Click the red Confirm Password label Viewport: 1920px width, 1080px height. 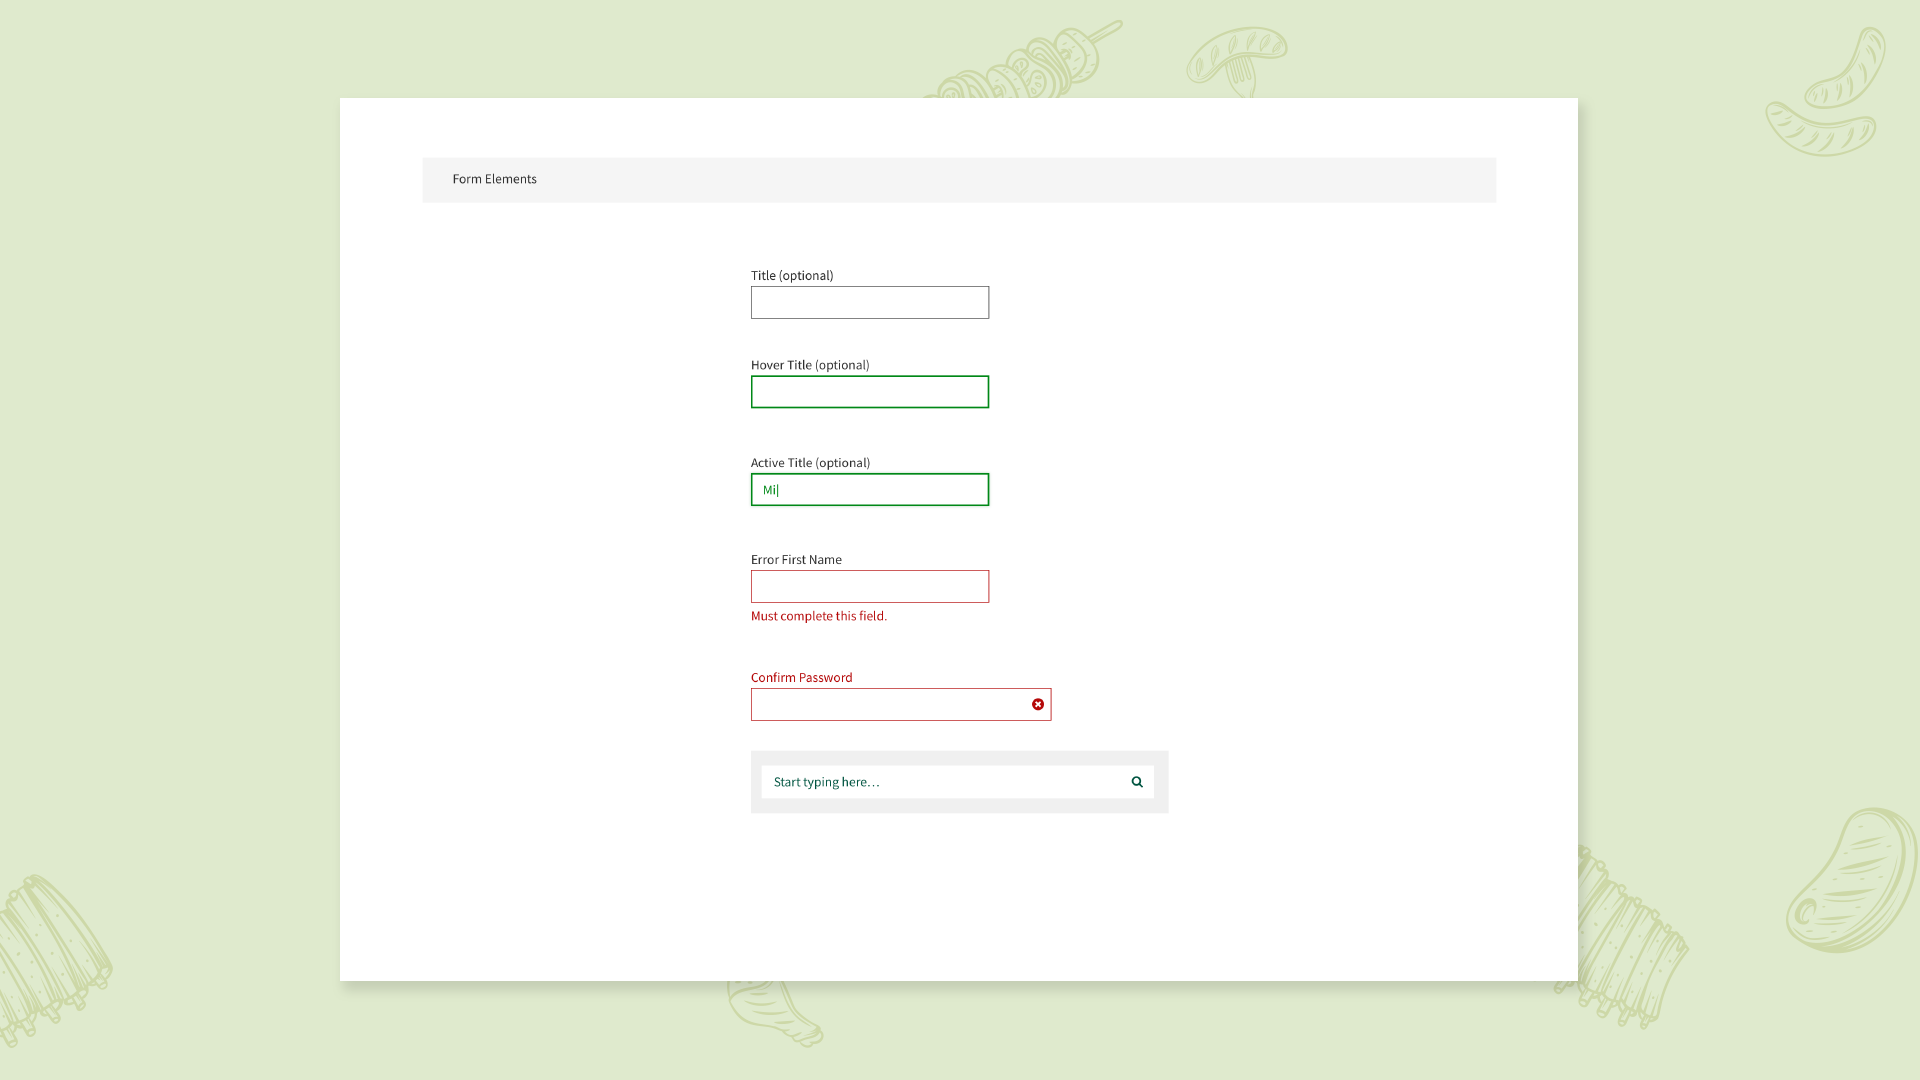pos(801,678)
